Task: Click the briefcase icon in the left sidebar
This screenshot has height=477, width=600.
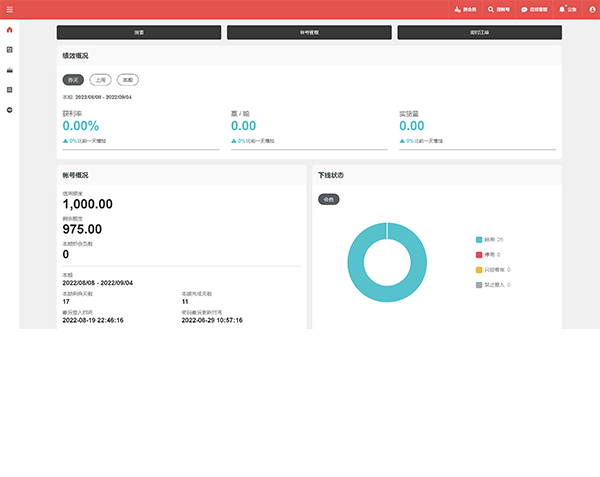Action: click(10, 69)
